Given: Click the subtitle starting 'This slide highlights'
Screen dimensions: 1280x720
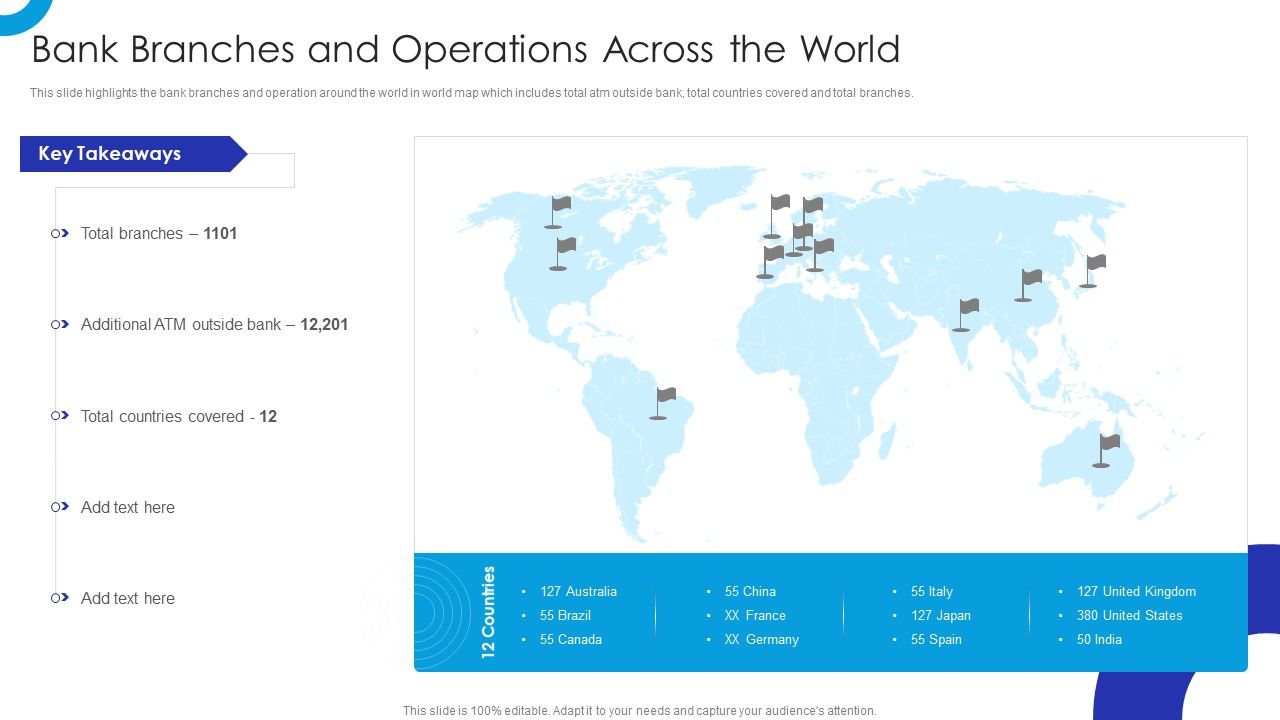Looking at the screenshot, I should [x=471, y=93].
